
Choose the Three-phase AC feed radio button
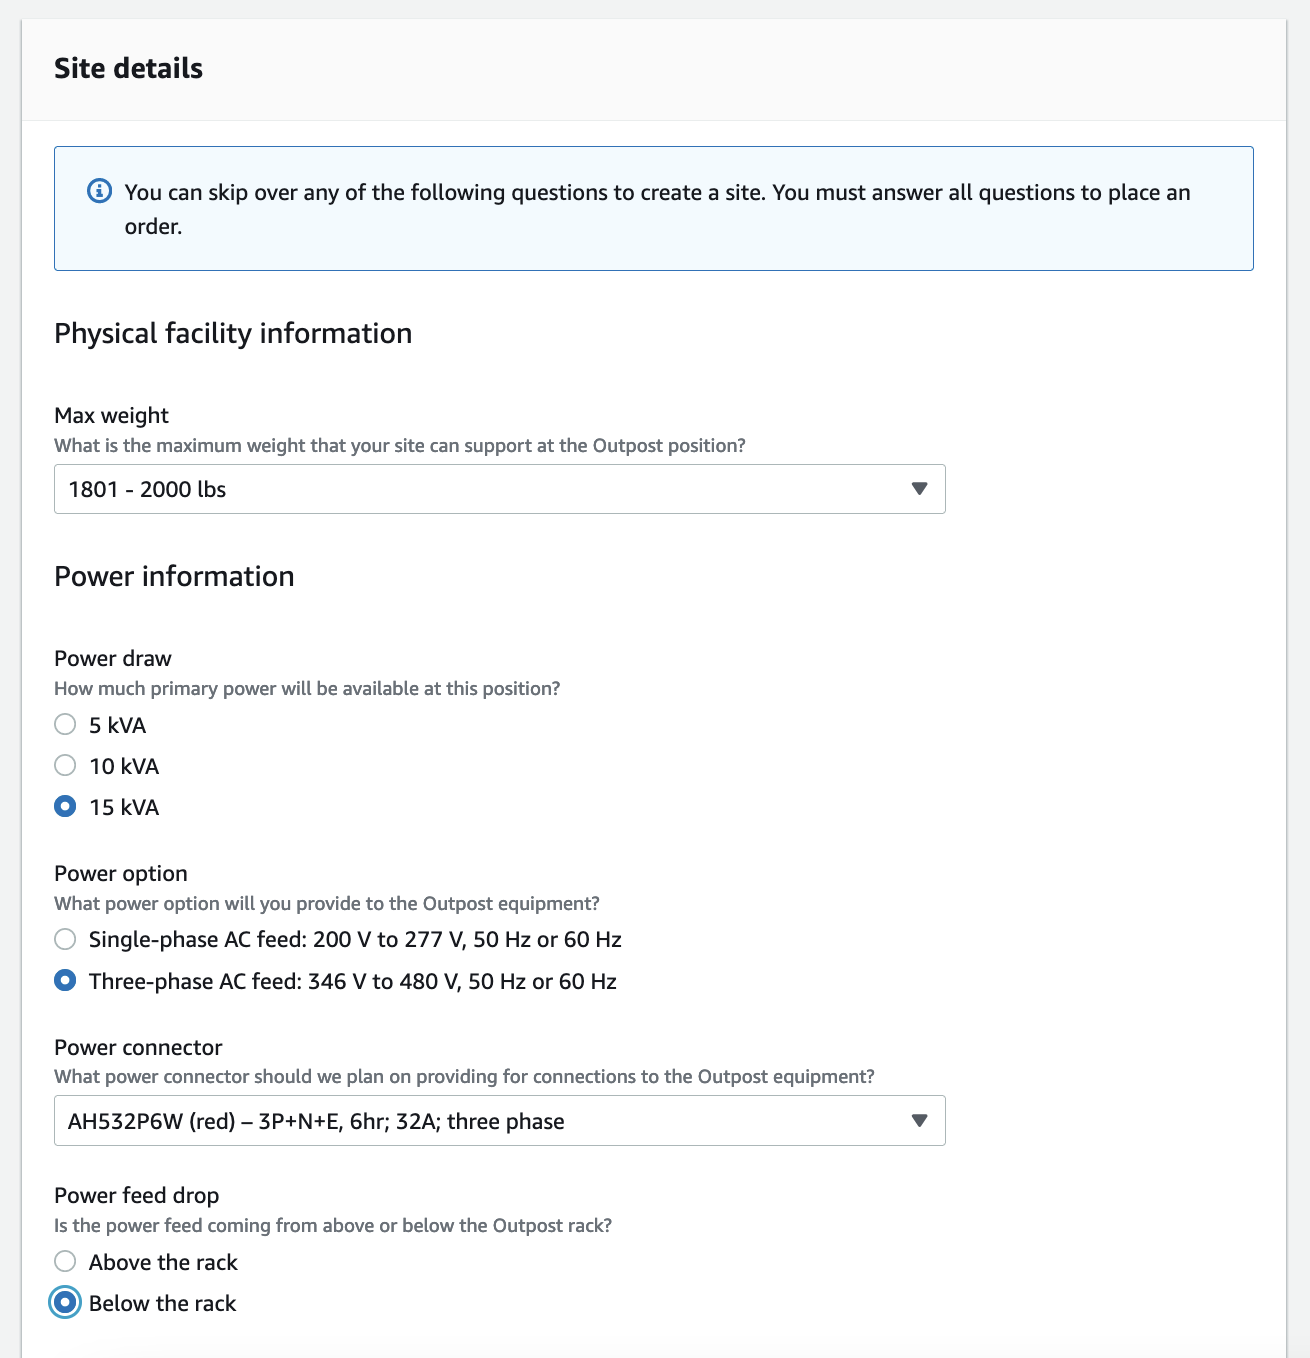coord(66,980)
